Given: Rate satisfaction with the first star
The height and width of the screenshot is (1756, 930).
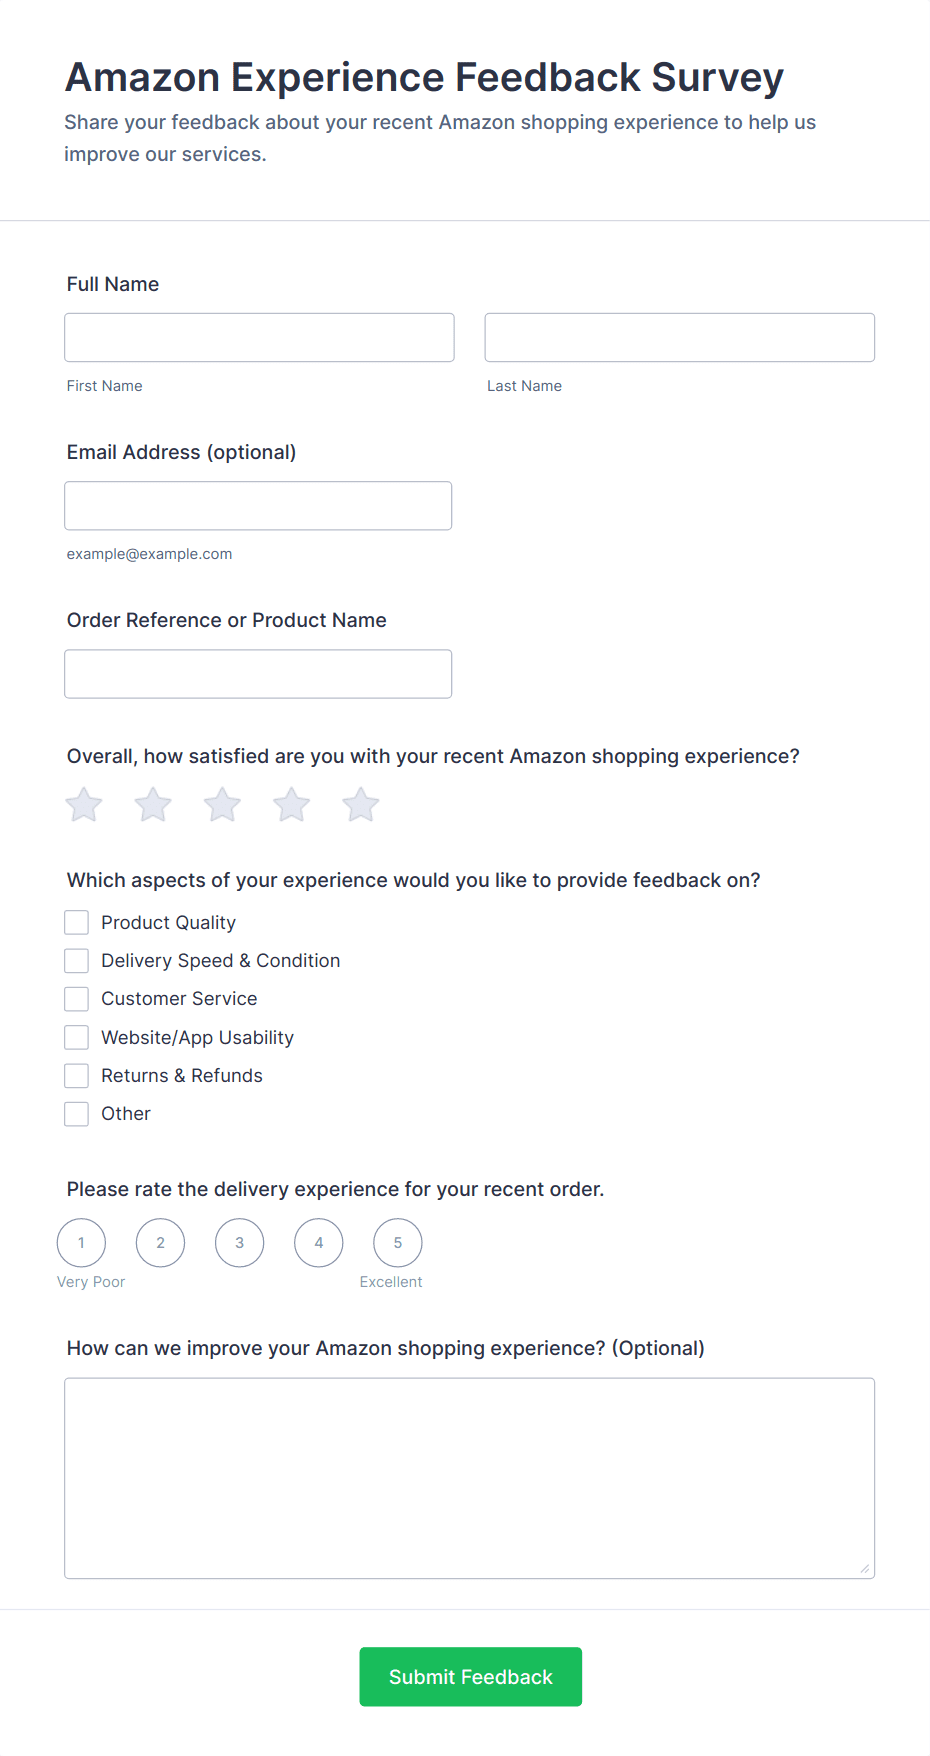Looking at the screenshot, I should pyautogui.click(x=84, y=805).
